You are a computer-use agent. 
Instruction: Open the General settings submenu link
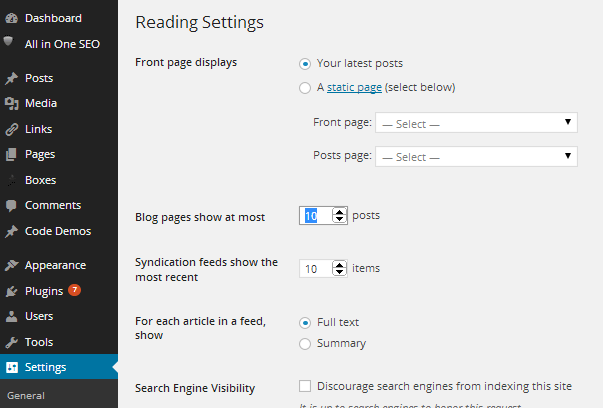click(x=26, y=395)
